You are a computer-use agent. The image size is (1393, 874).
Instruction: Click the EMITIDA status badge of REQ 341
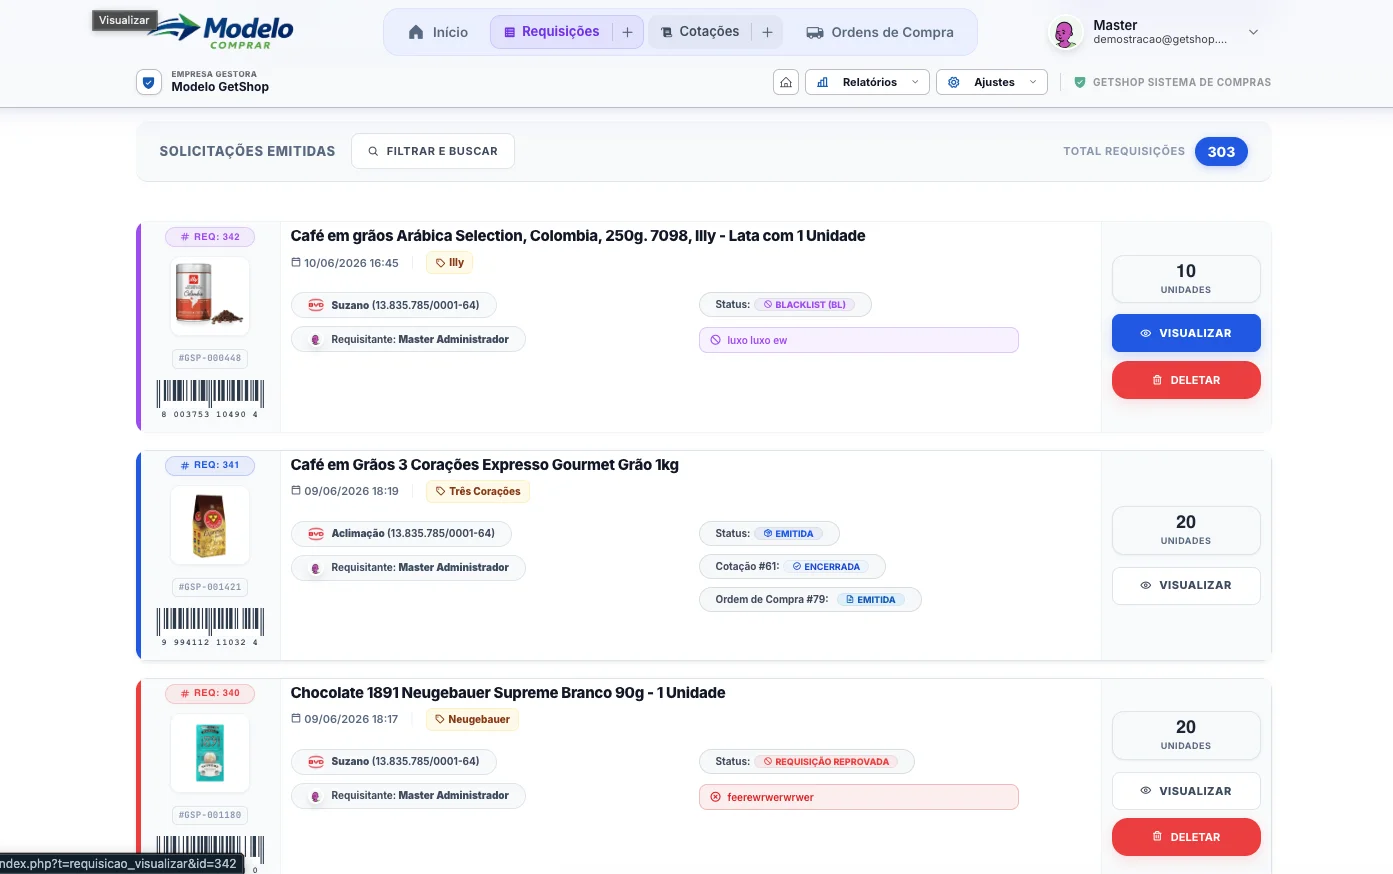788,534
